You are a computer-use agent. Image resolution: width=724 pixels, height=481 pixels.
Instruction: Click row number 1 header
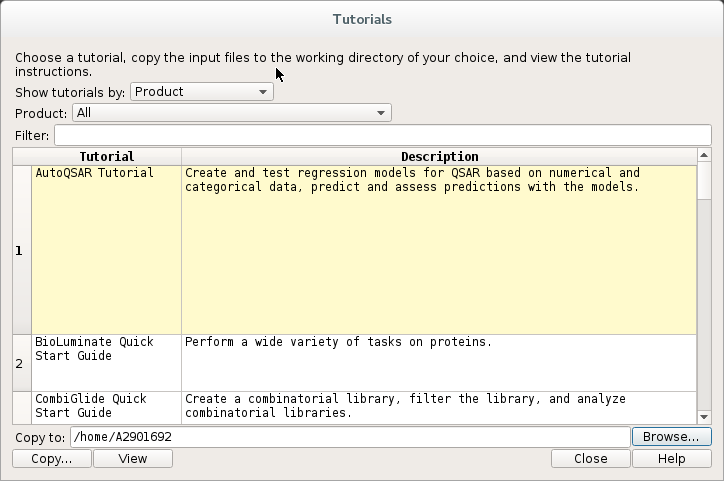(x=19, y=251)
